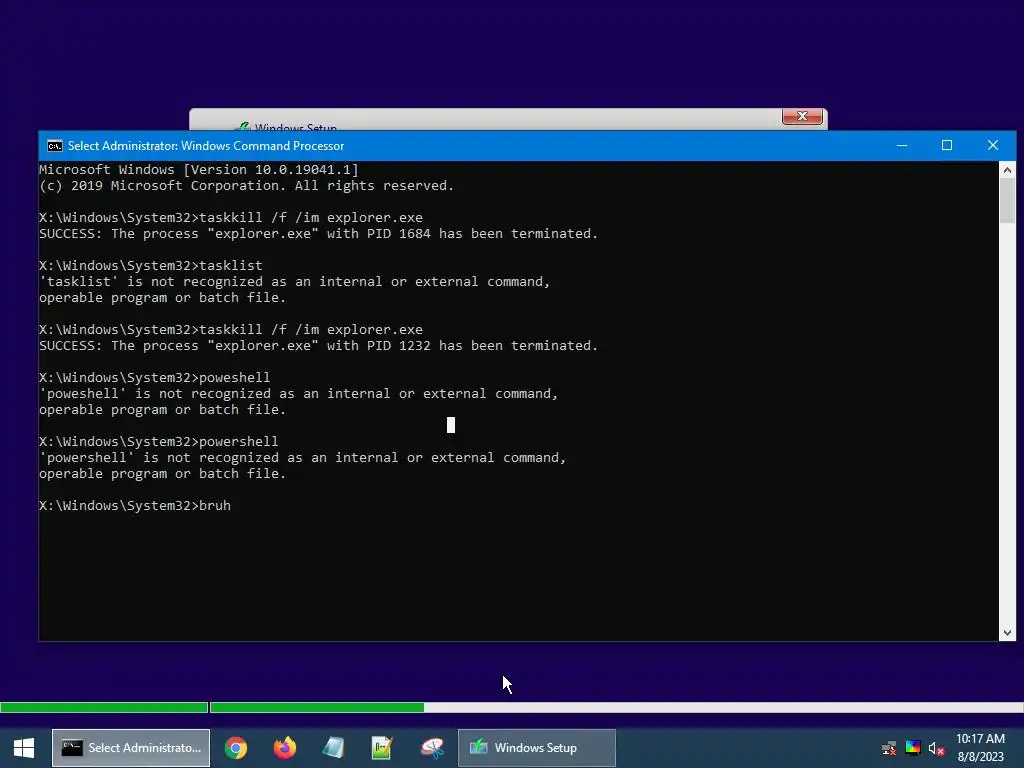
Task: Click the 'Microsoft Windows [Version 10.0.19041.1]' line
Action: [199, 170]
